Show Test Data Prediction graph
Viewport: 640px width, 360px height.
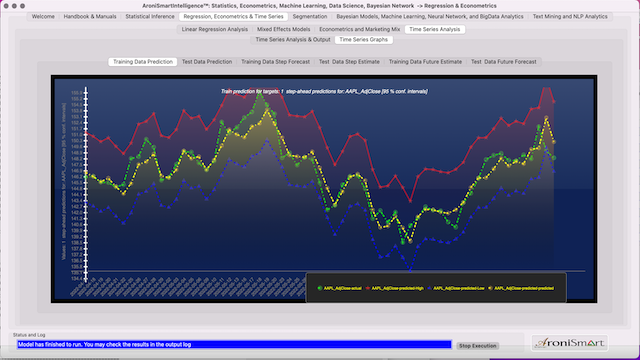207,62
